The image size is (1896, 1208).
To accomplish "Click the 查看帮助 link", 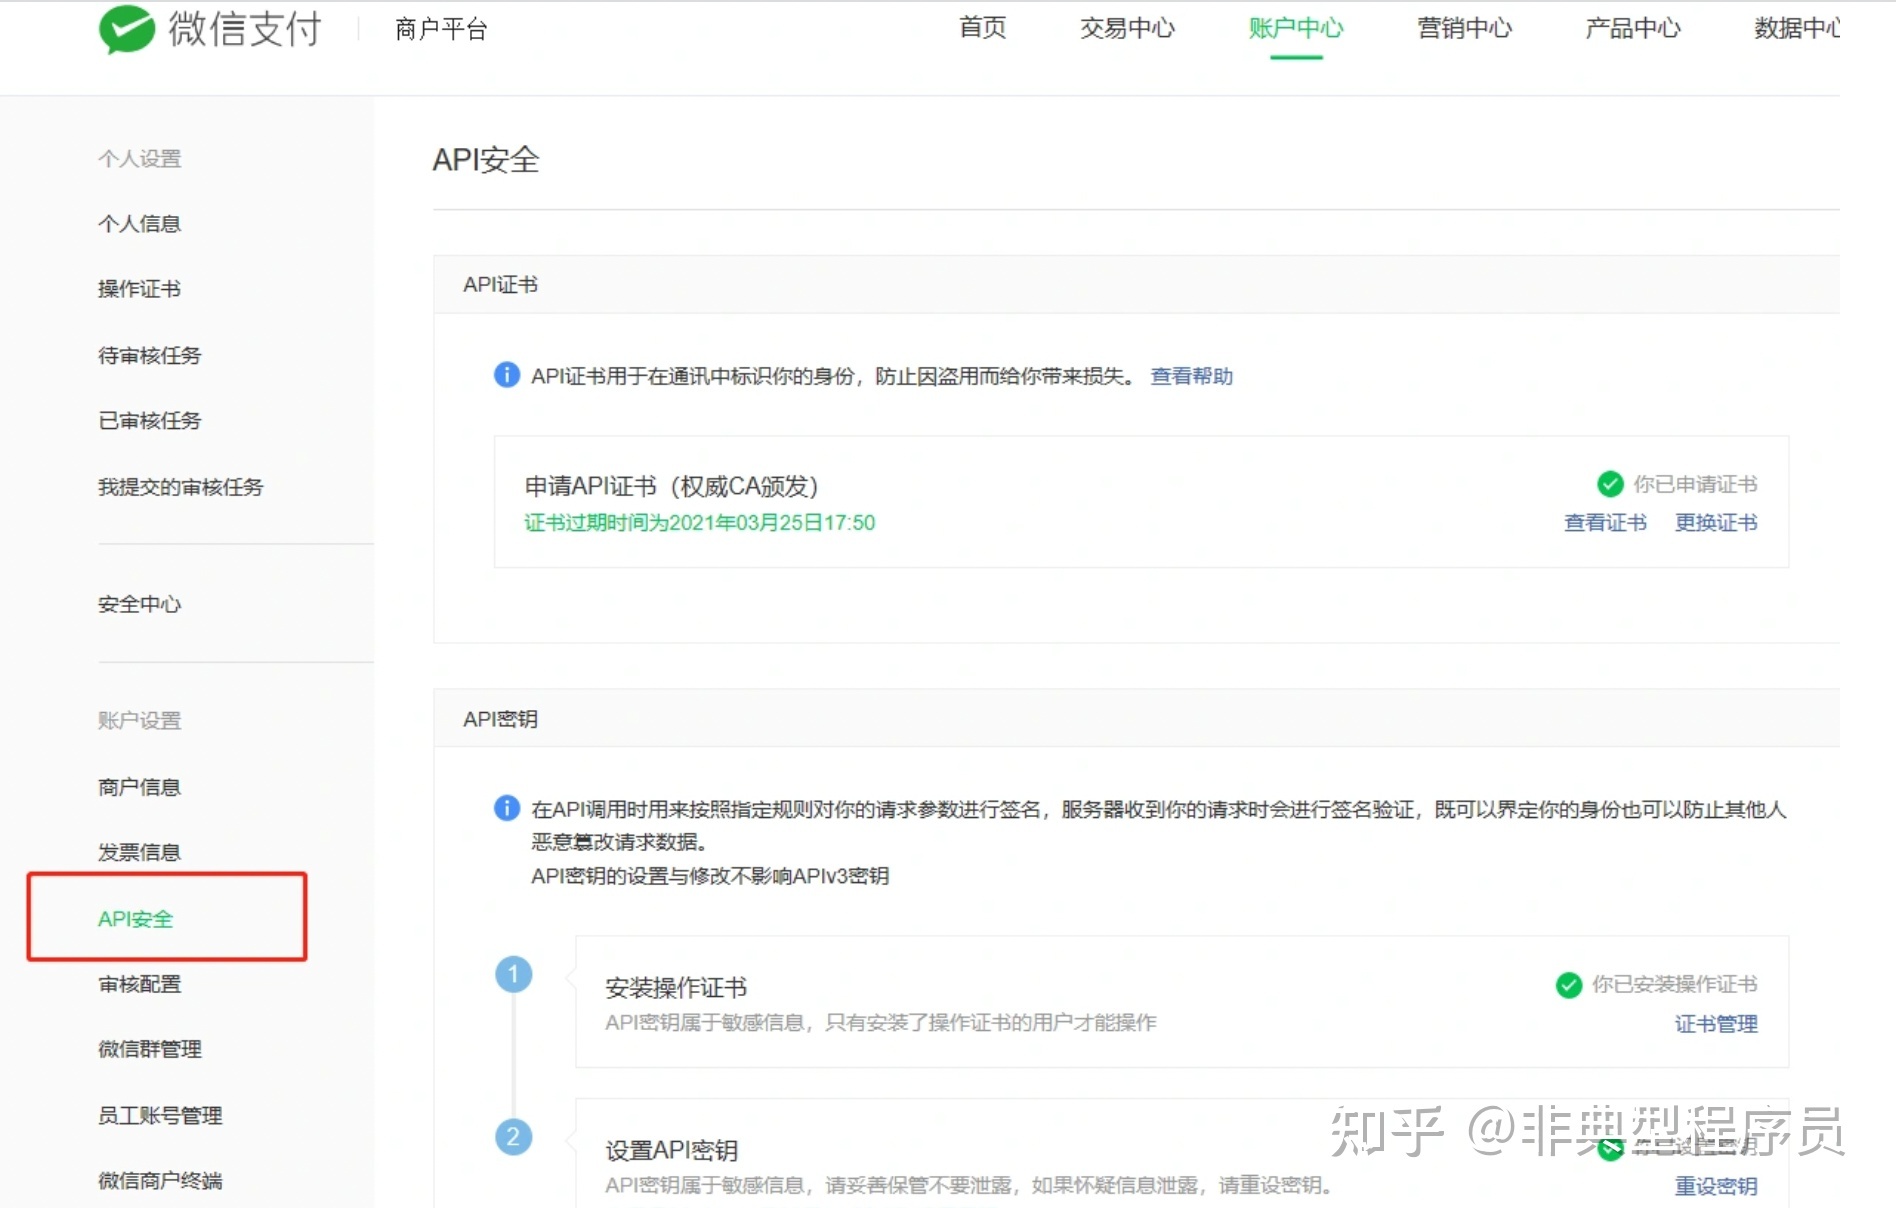I will (1190, 376).
